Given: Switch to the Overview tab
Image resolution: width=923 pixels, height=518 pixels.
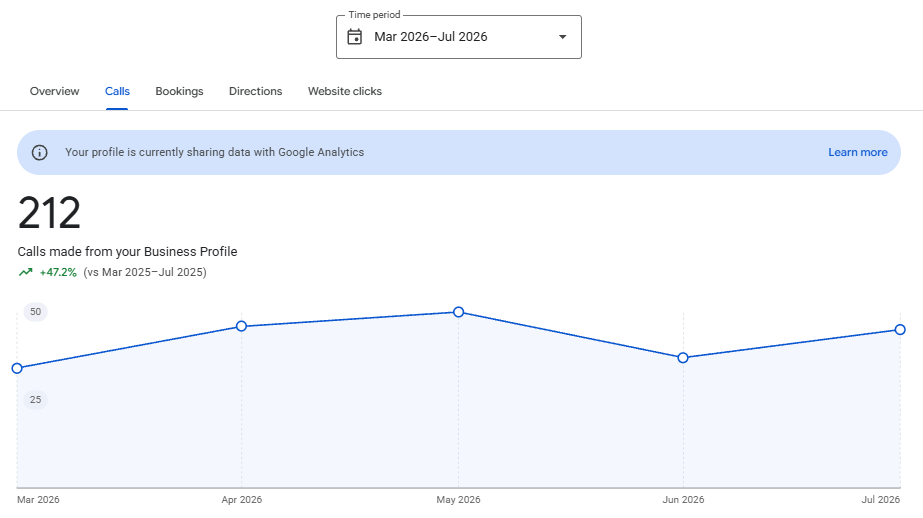Looking at the screenshot, I should (54, 91).
